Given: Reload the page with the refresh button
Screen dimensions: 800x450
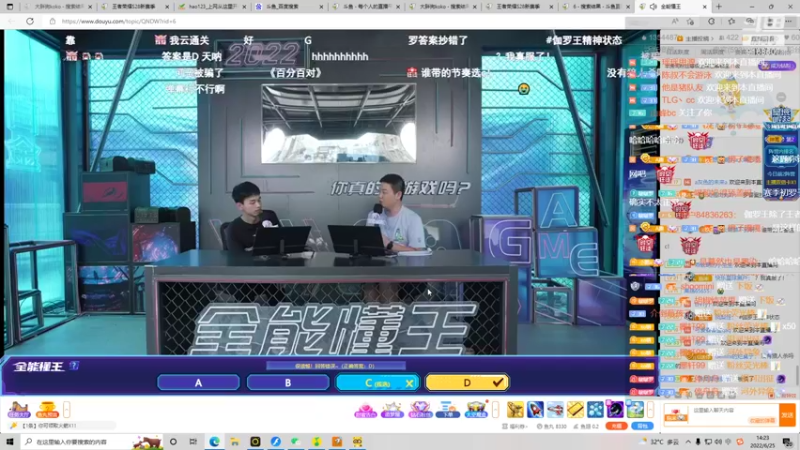Looking at the screenshot, I should [30, 21].
